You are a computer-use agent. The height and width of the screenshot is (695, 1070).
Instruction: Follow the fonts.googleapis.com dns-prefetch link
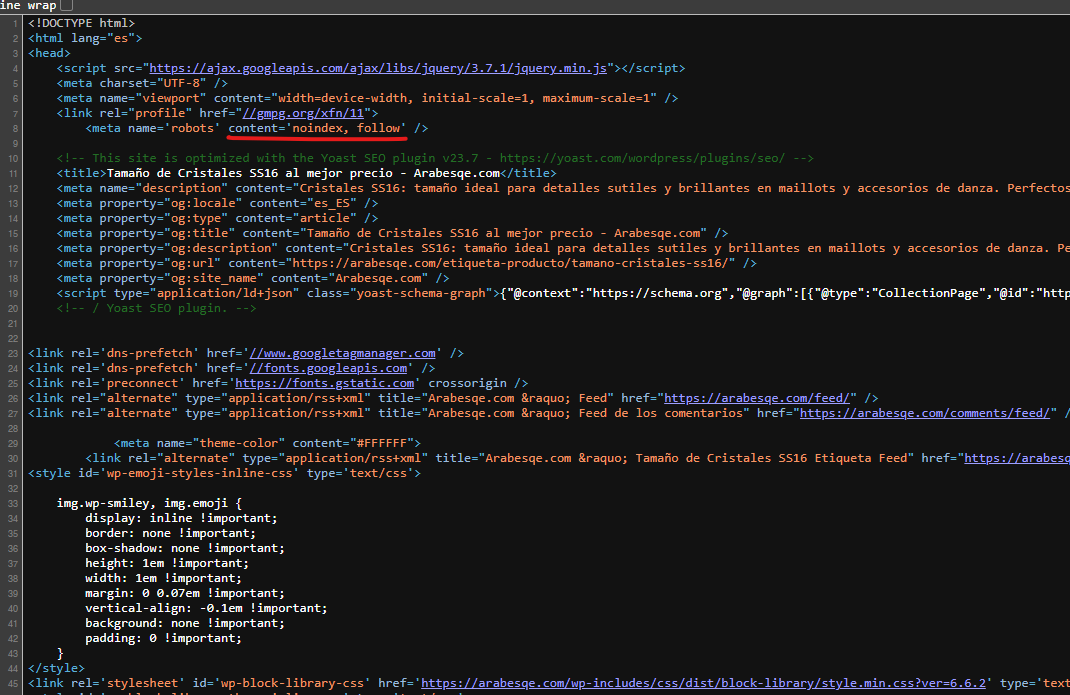[x=328, y=369]
